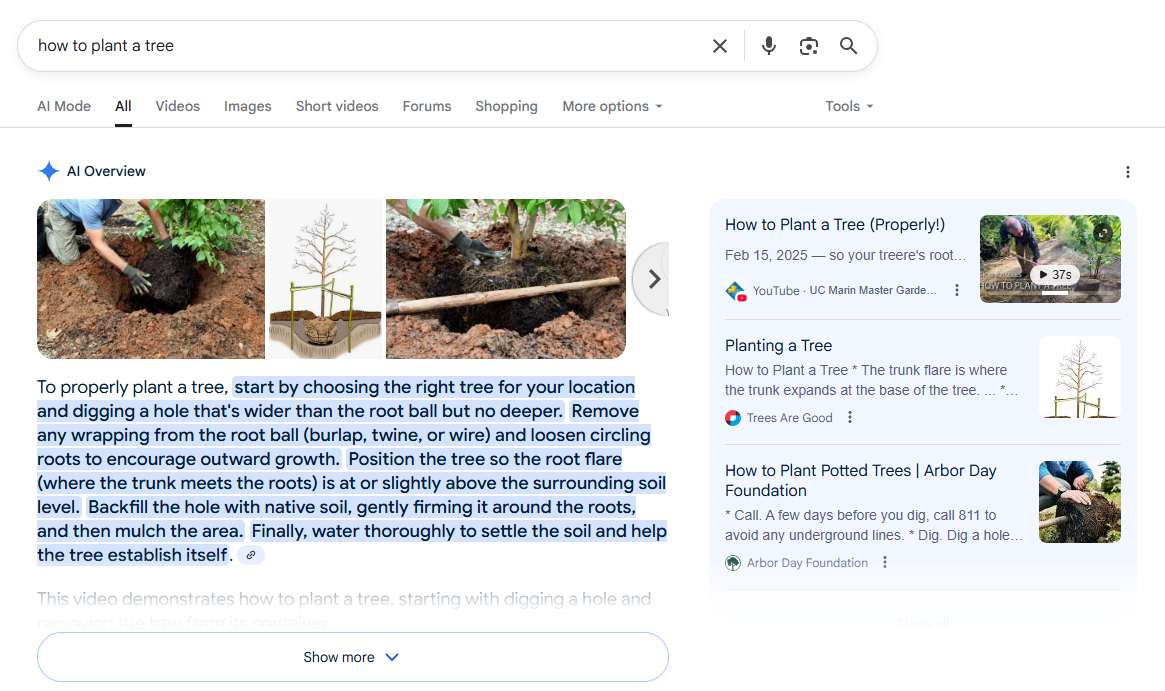
Task: Advance the image carousel with the right arrow
Action: [x=654, y=279]
